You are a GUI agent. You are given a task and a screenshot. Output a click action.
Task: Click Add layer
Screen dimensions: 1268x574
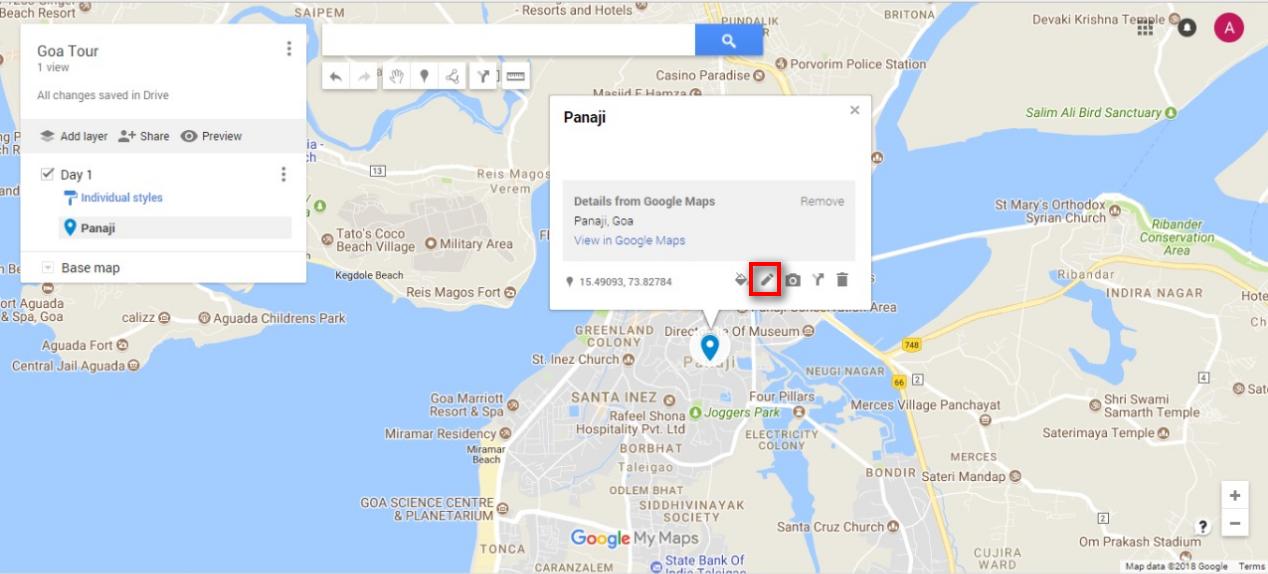coord(73,136)
